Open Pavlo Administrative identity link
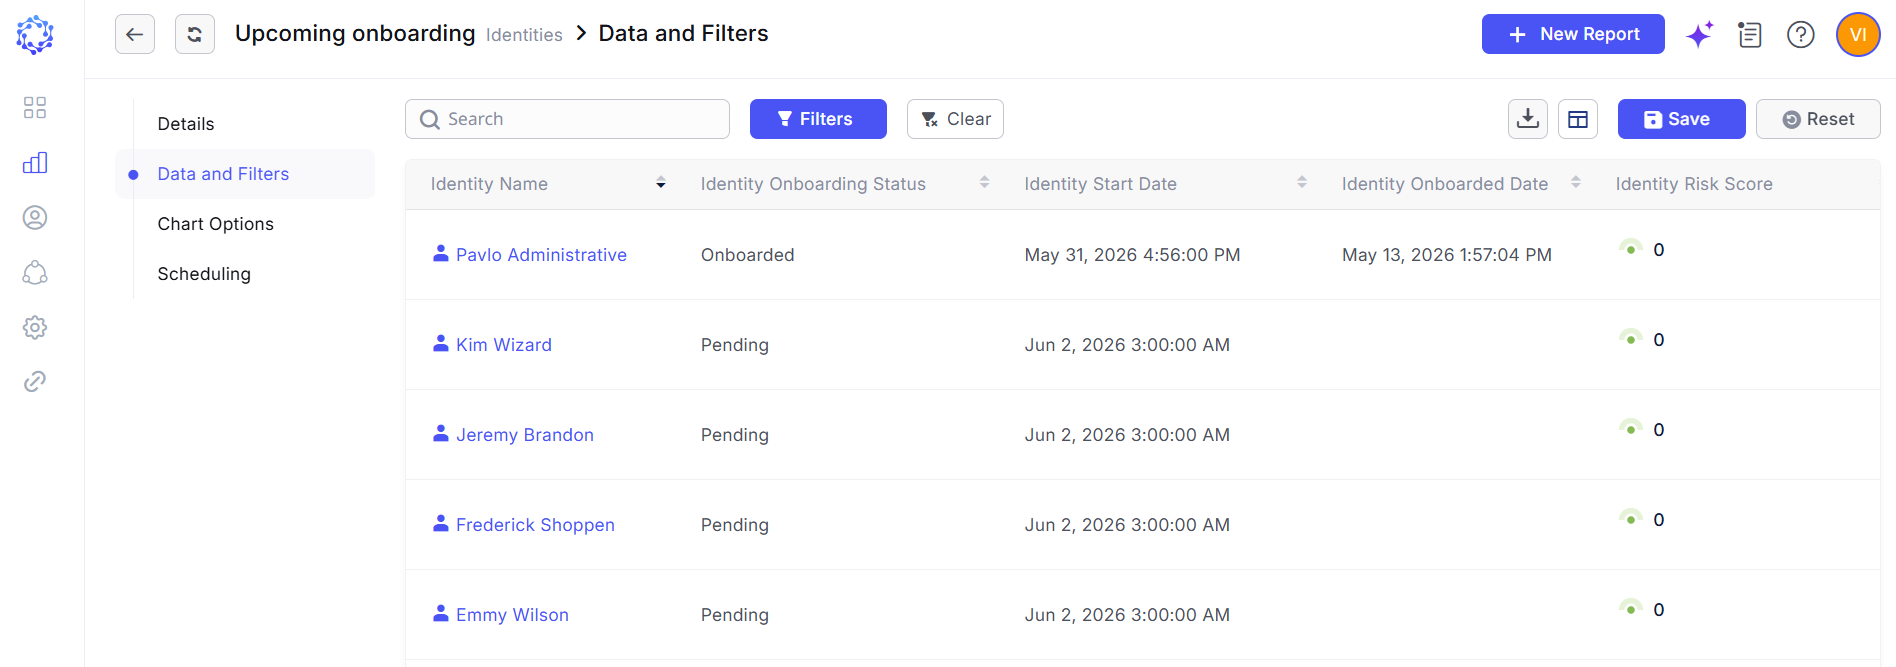This screenshot has width=1896, height=667. coord(541,255)
